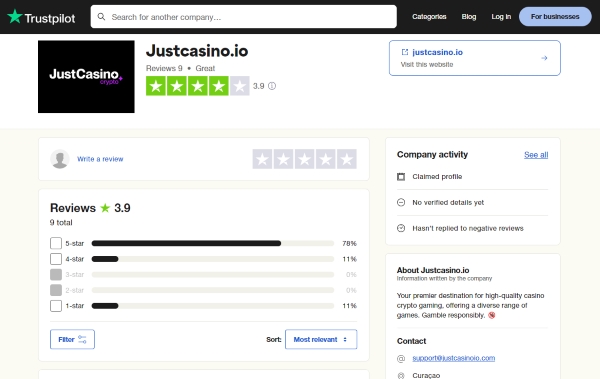The height and width of the screenshot is (379, 600).
Task: Click the 'Hasn't replied to negative reviews' text
Action: (468, 228)
